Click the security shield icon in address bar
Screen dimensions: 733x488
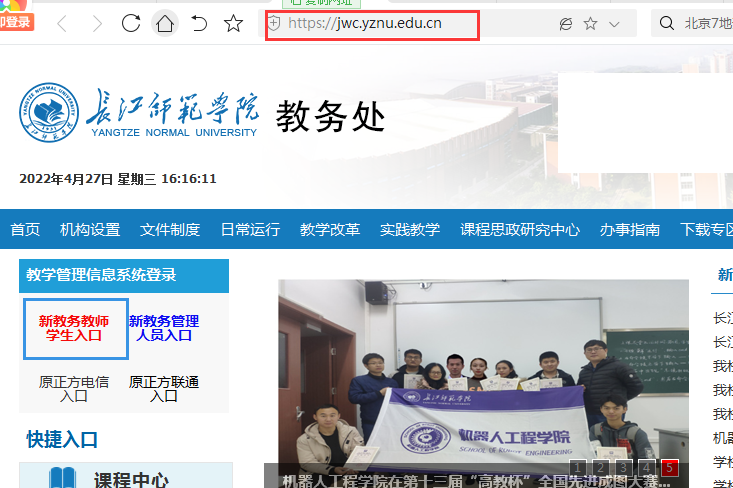click(x=275, y=23)
